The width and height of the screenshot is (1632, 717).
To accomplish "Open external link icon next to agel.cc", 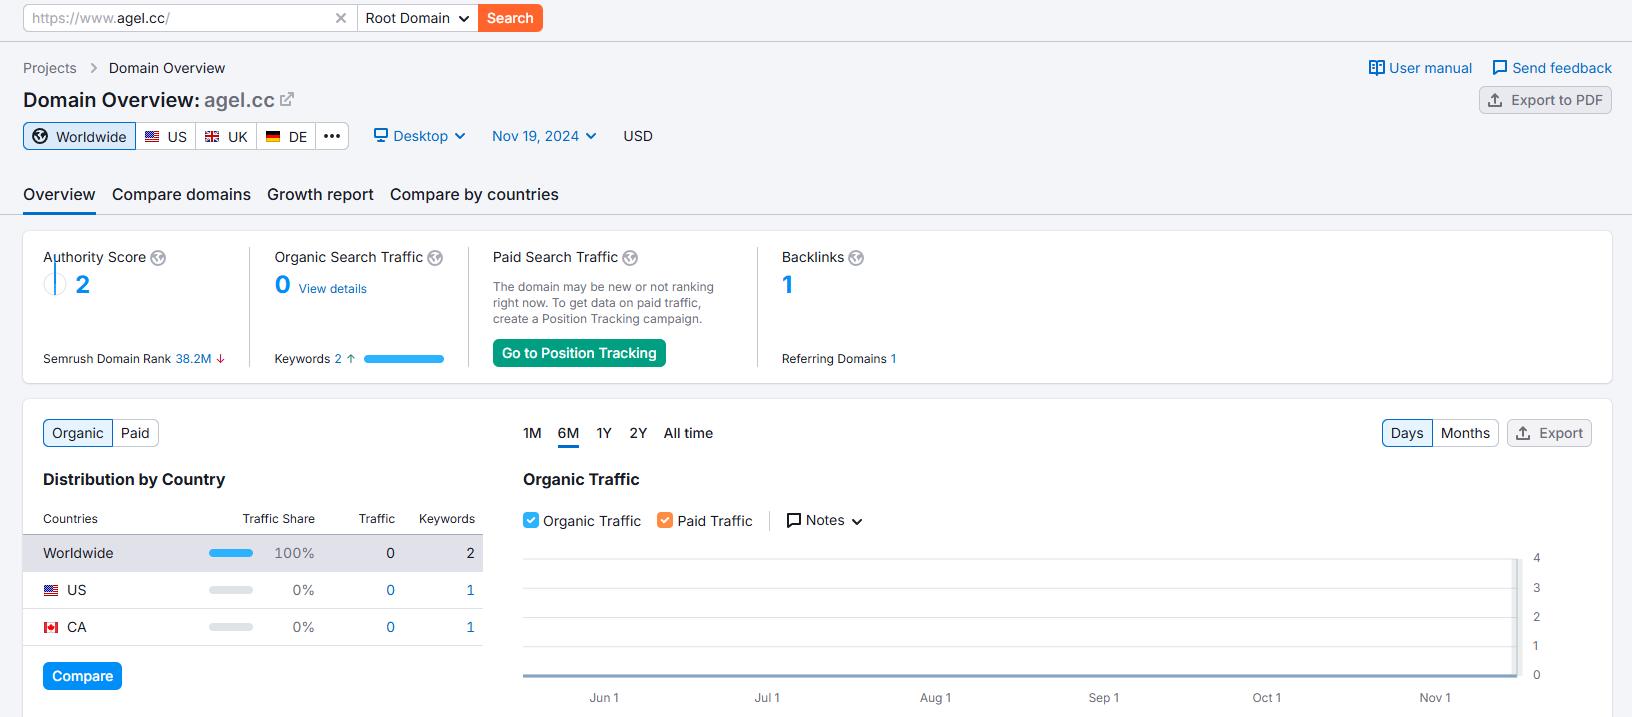I will coord(287,99).
